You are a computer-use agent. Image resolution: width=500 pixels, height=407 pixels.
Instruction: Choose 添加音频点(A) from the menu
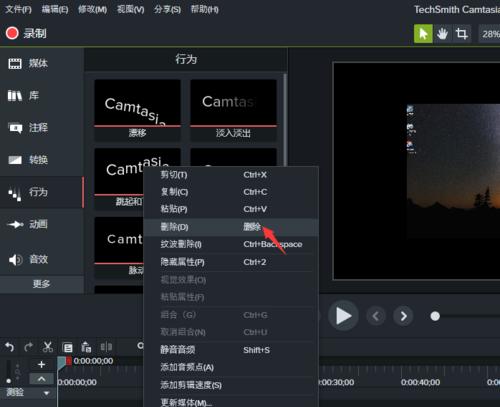tap(231, 367)
